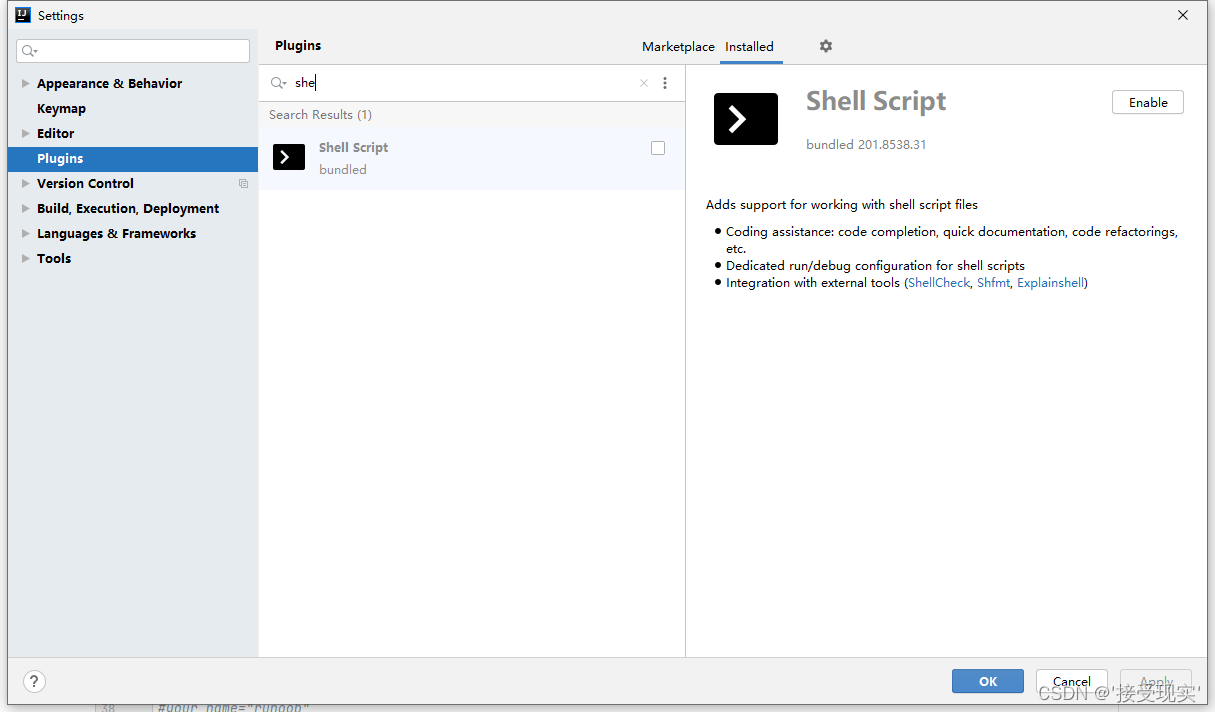Open the help question mark button

coord(34,681)
